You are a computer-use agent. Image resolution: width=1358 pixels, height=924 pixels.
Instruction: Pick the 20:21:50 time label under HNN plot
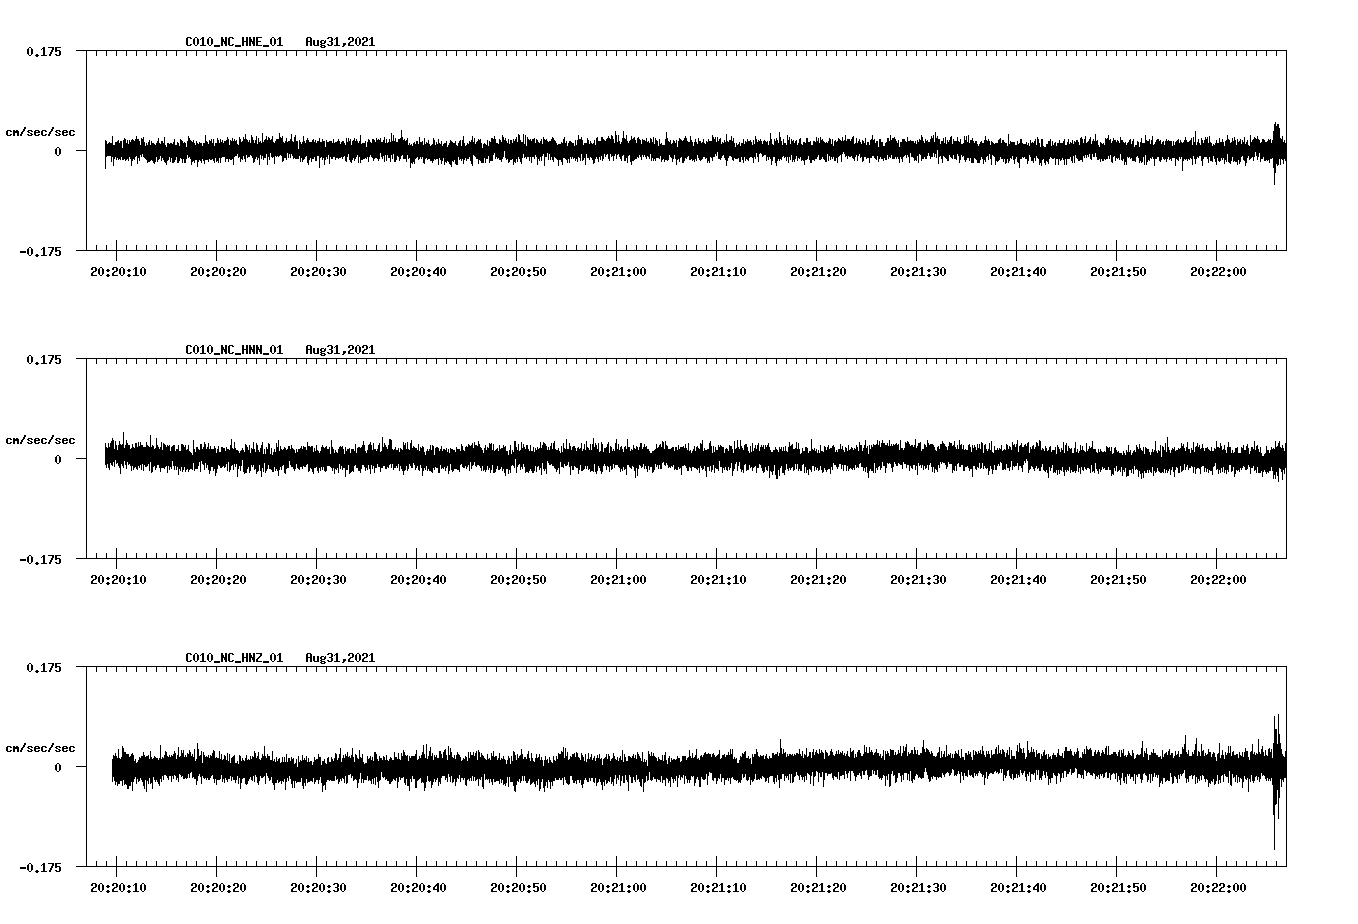pyautogui.click(x=1117, y=580)
